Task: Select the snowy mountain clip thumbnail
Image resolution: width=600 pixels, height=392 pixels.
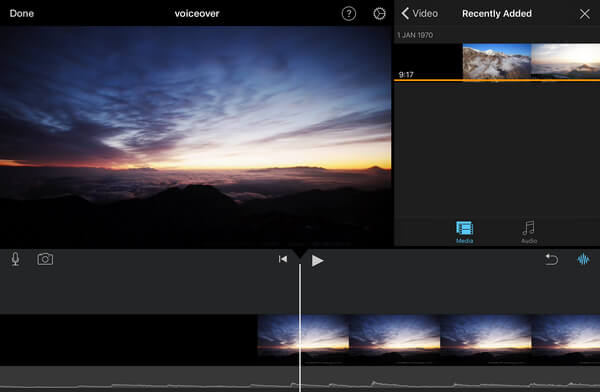Action: (497, 61)
